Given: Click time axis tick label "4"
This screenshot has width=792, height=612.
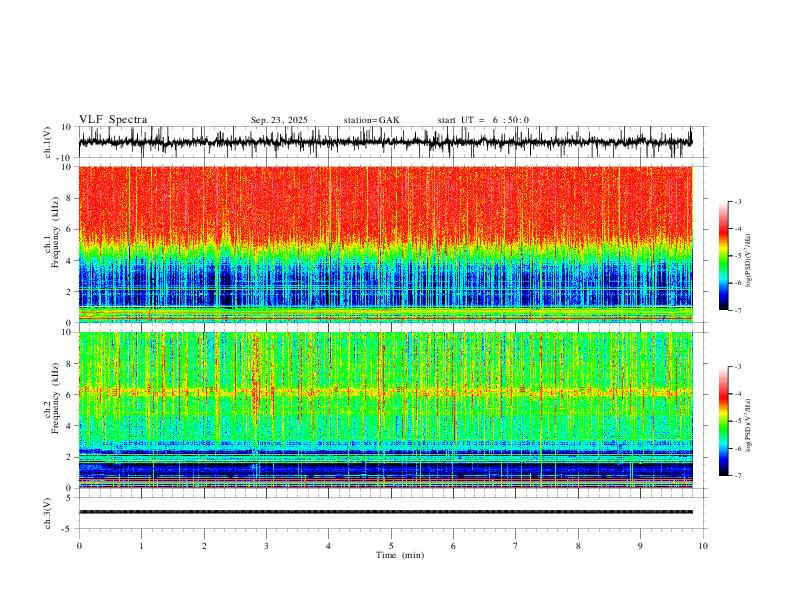Looking at the screenshot, I should click(x=329, y=546).
